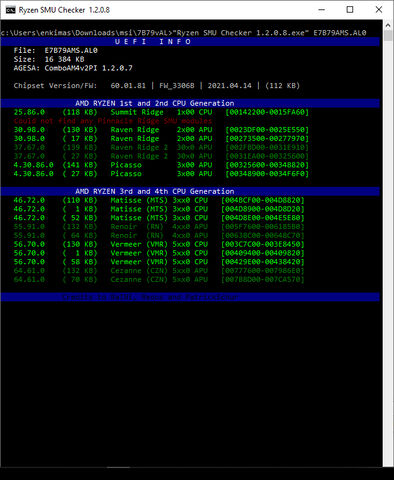Click the Matisse (110 KB) row
The image size is (394, 480).
coord(159,200)
